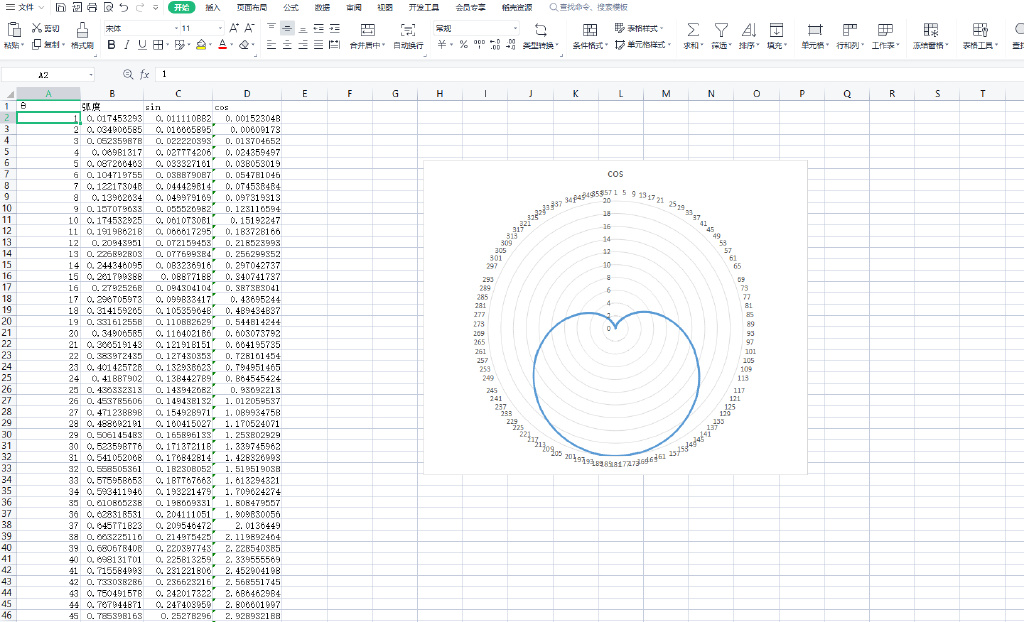Toggle middle vertical alignment

pos(287,28)
